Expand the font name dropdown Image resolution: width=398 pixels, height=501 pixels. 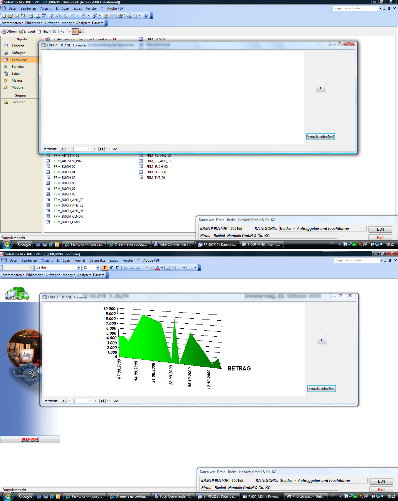[79, 268]
